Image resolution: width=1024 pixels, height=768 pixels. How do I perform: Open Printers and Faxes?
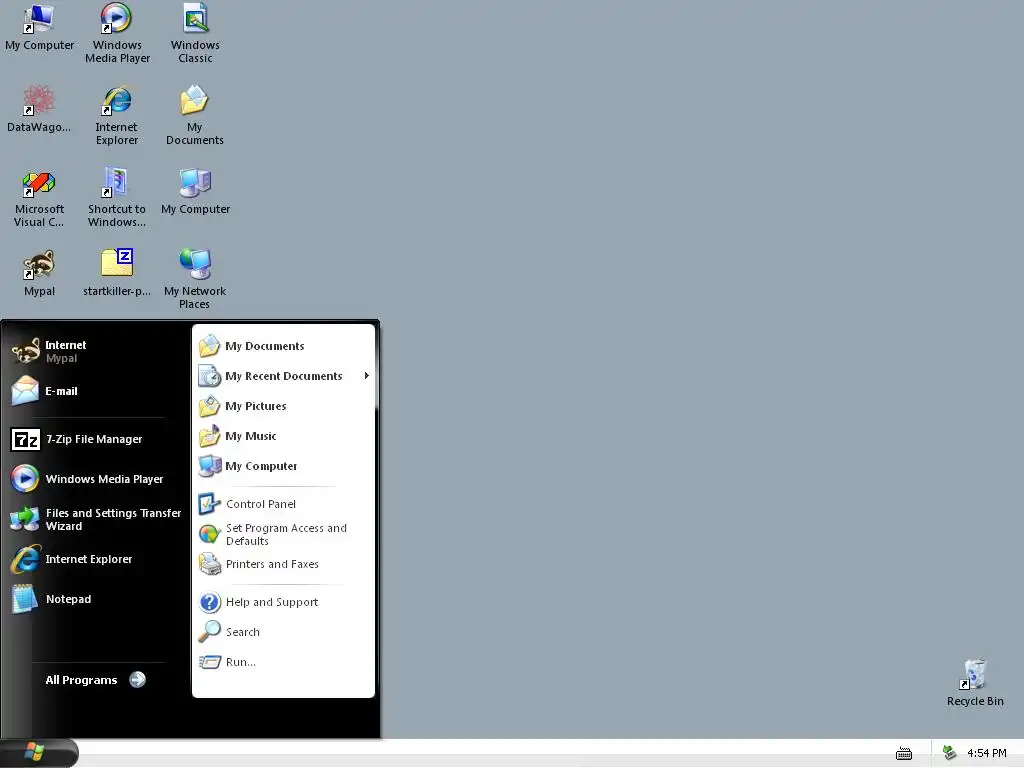pyautogui.click(x=283, y=564)
